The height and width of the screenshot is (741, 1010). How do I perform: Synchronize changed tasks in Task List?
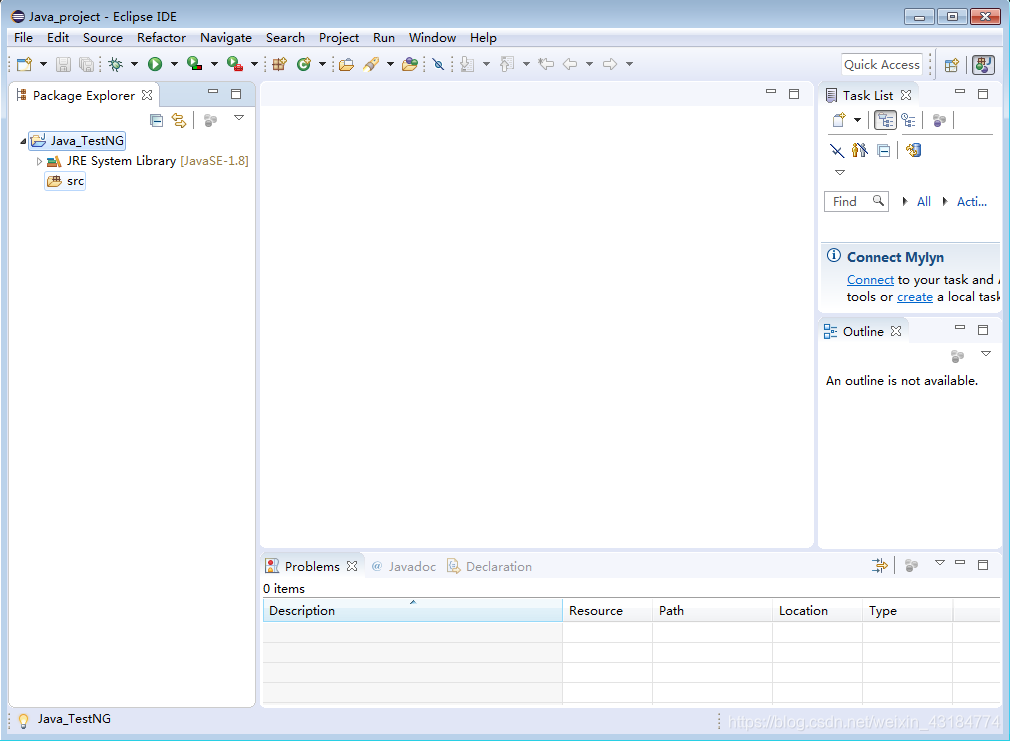pyautogui.click(x=913, y=150)
